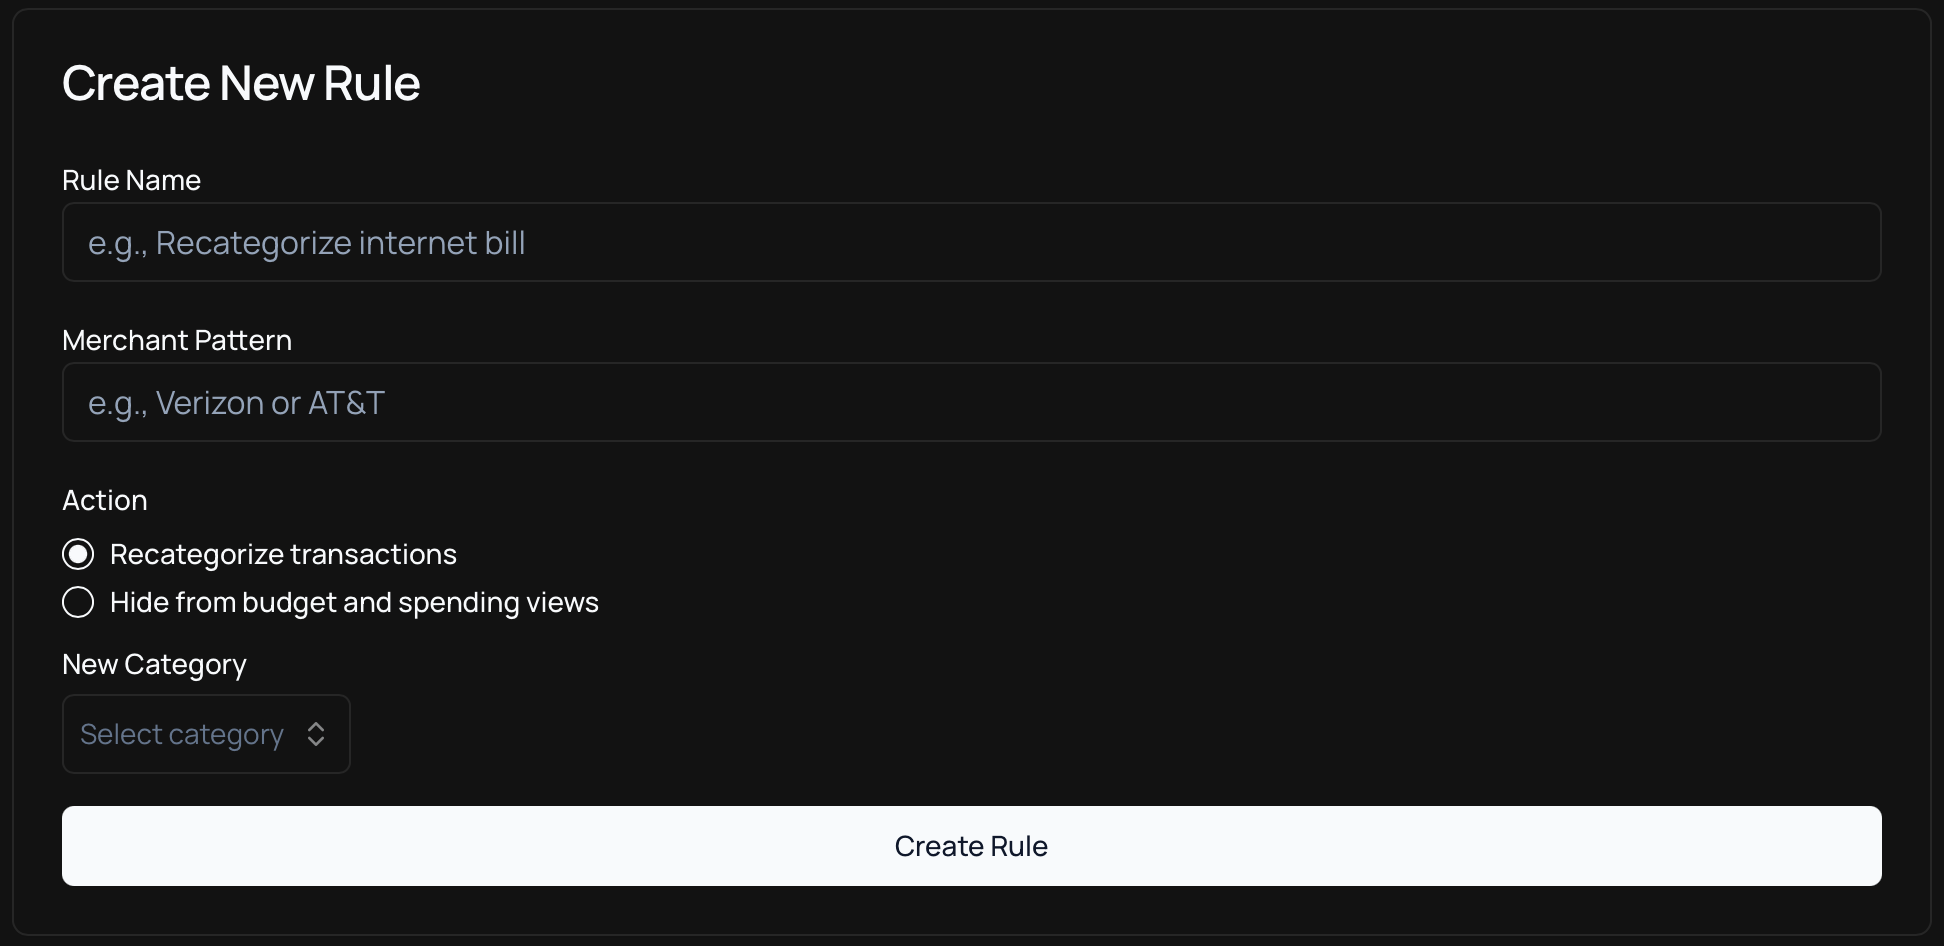The width and height of the screenshot is (1944, 946).
Task: Select the Recategorize transactions radio button
Action: pos(78,554)
